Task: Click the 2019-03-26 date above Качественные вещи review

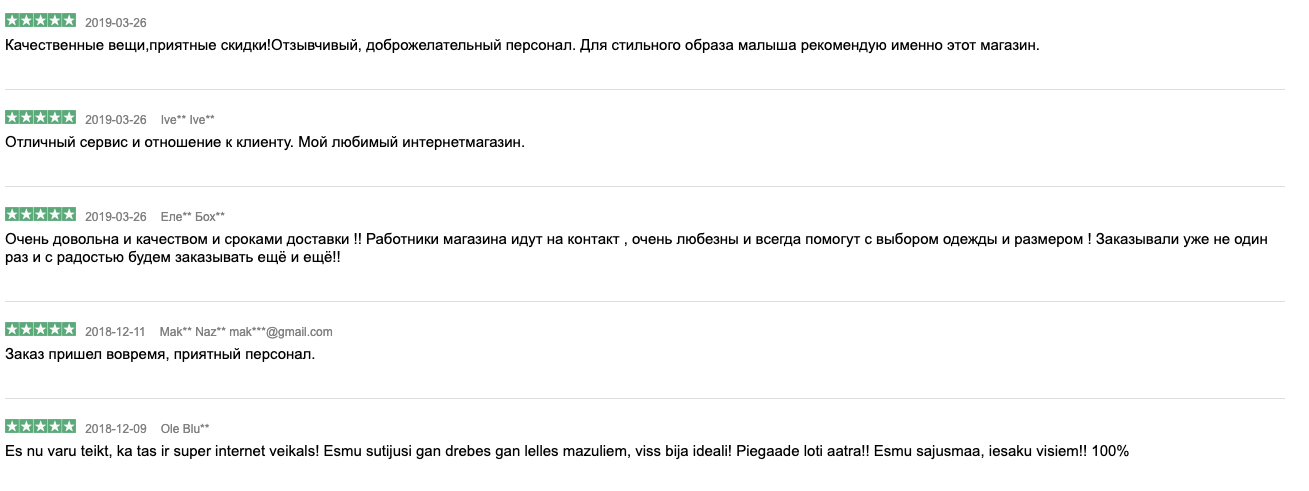Action: (x=116, y=22)
